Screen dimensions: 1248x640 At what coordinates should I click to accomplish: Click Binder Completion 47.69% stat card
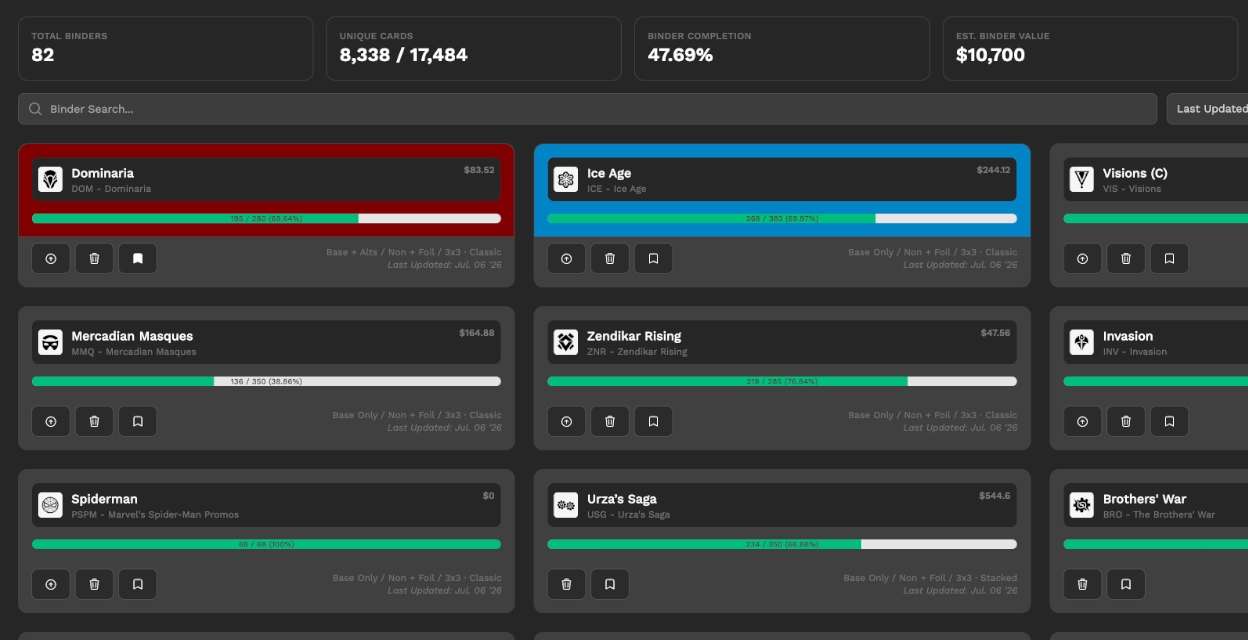tap(782, 48)
